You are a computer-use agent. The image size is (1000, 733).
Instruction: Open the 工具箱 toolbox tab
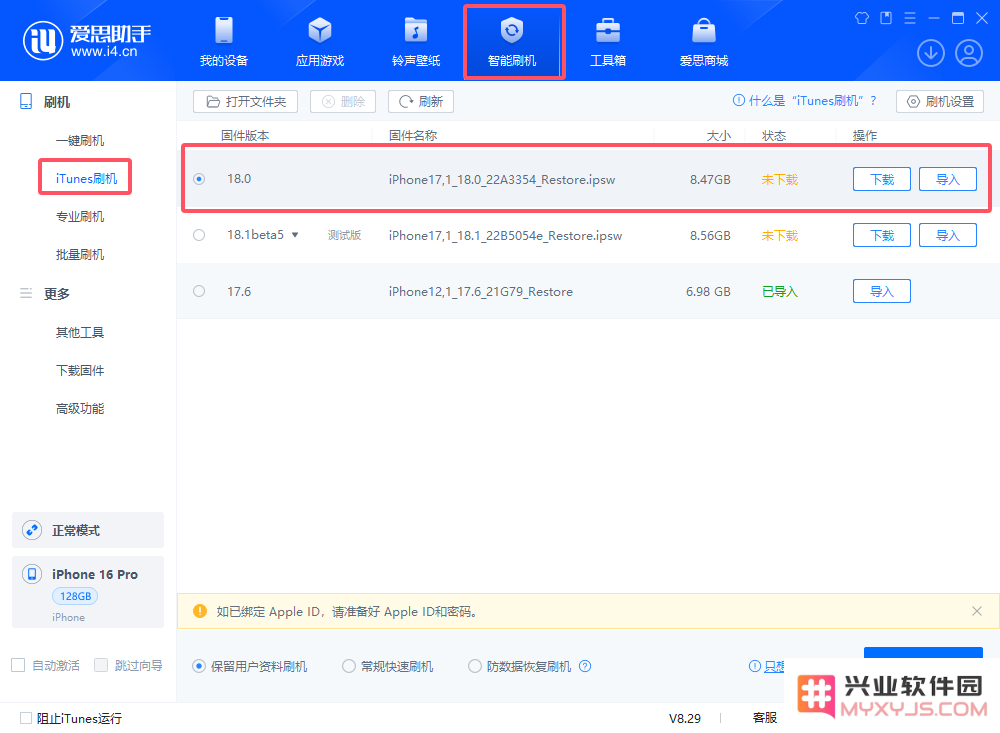point(608,42)
